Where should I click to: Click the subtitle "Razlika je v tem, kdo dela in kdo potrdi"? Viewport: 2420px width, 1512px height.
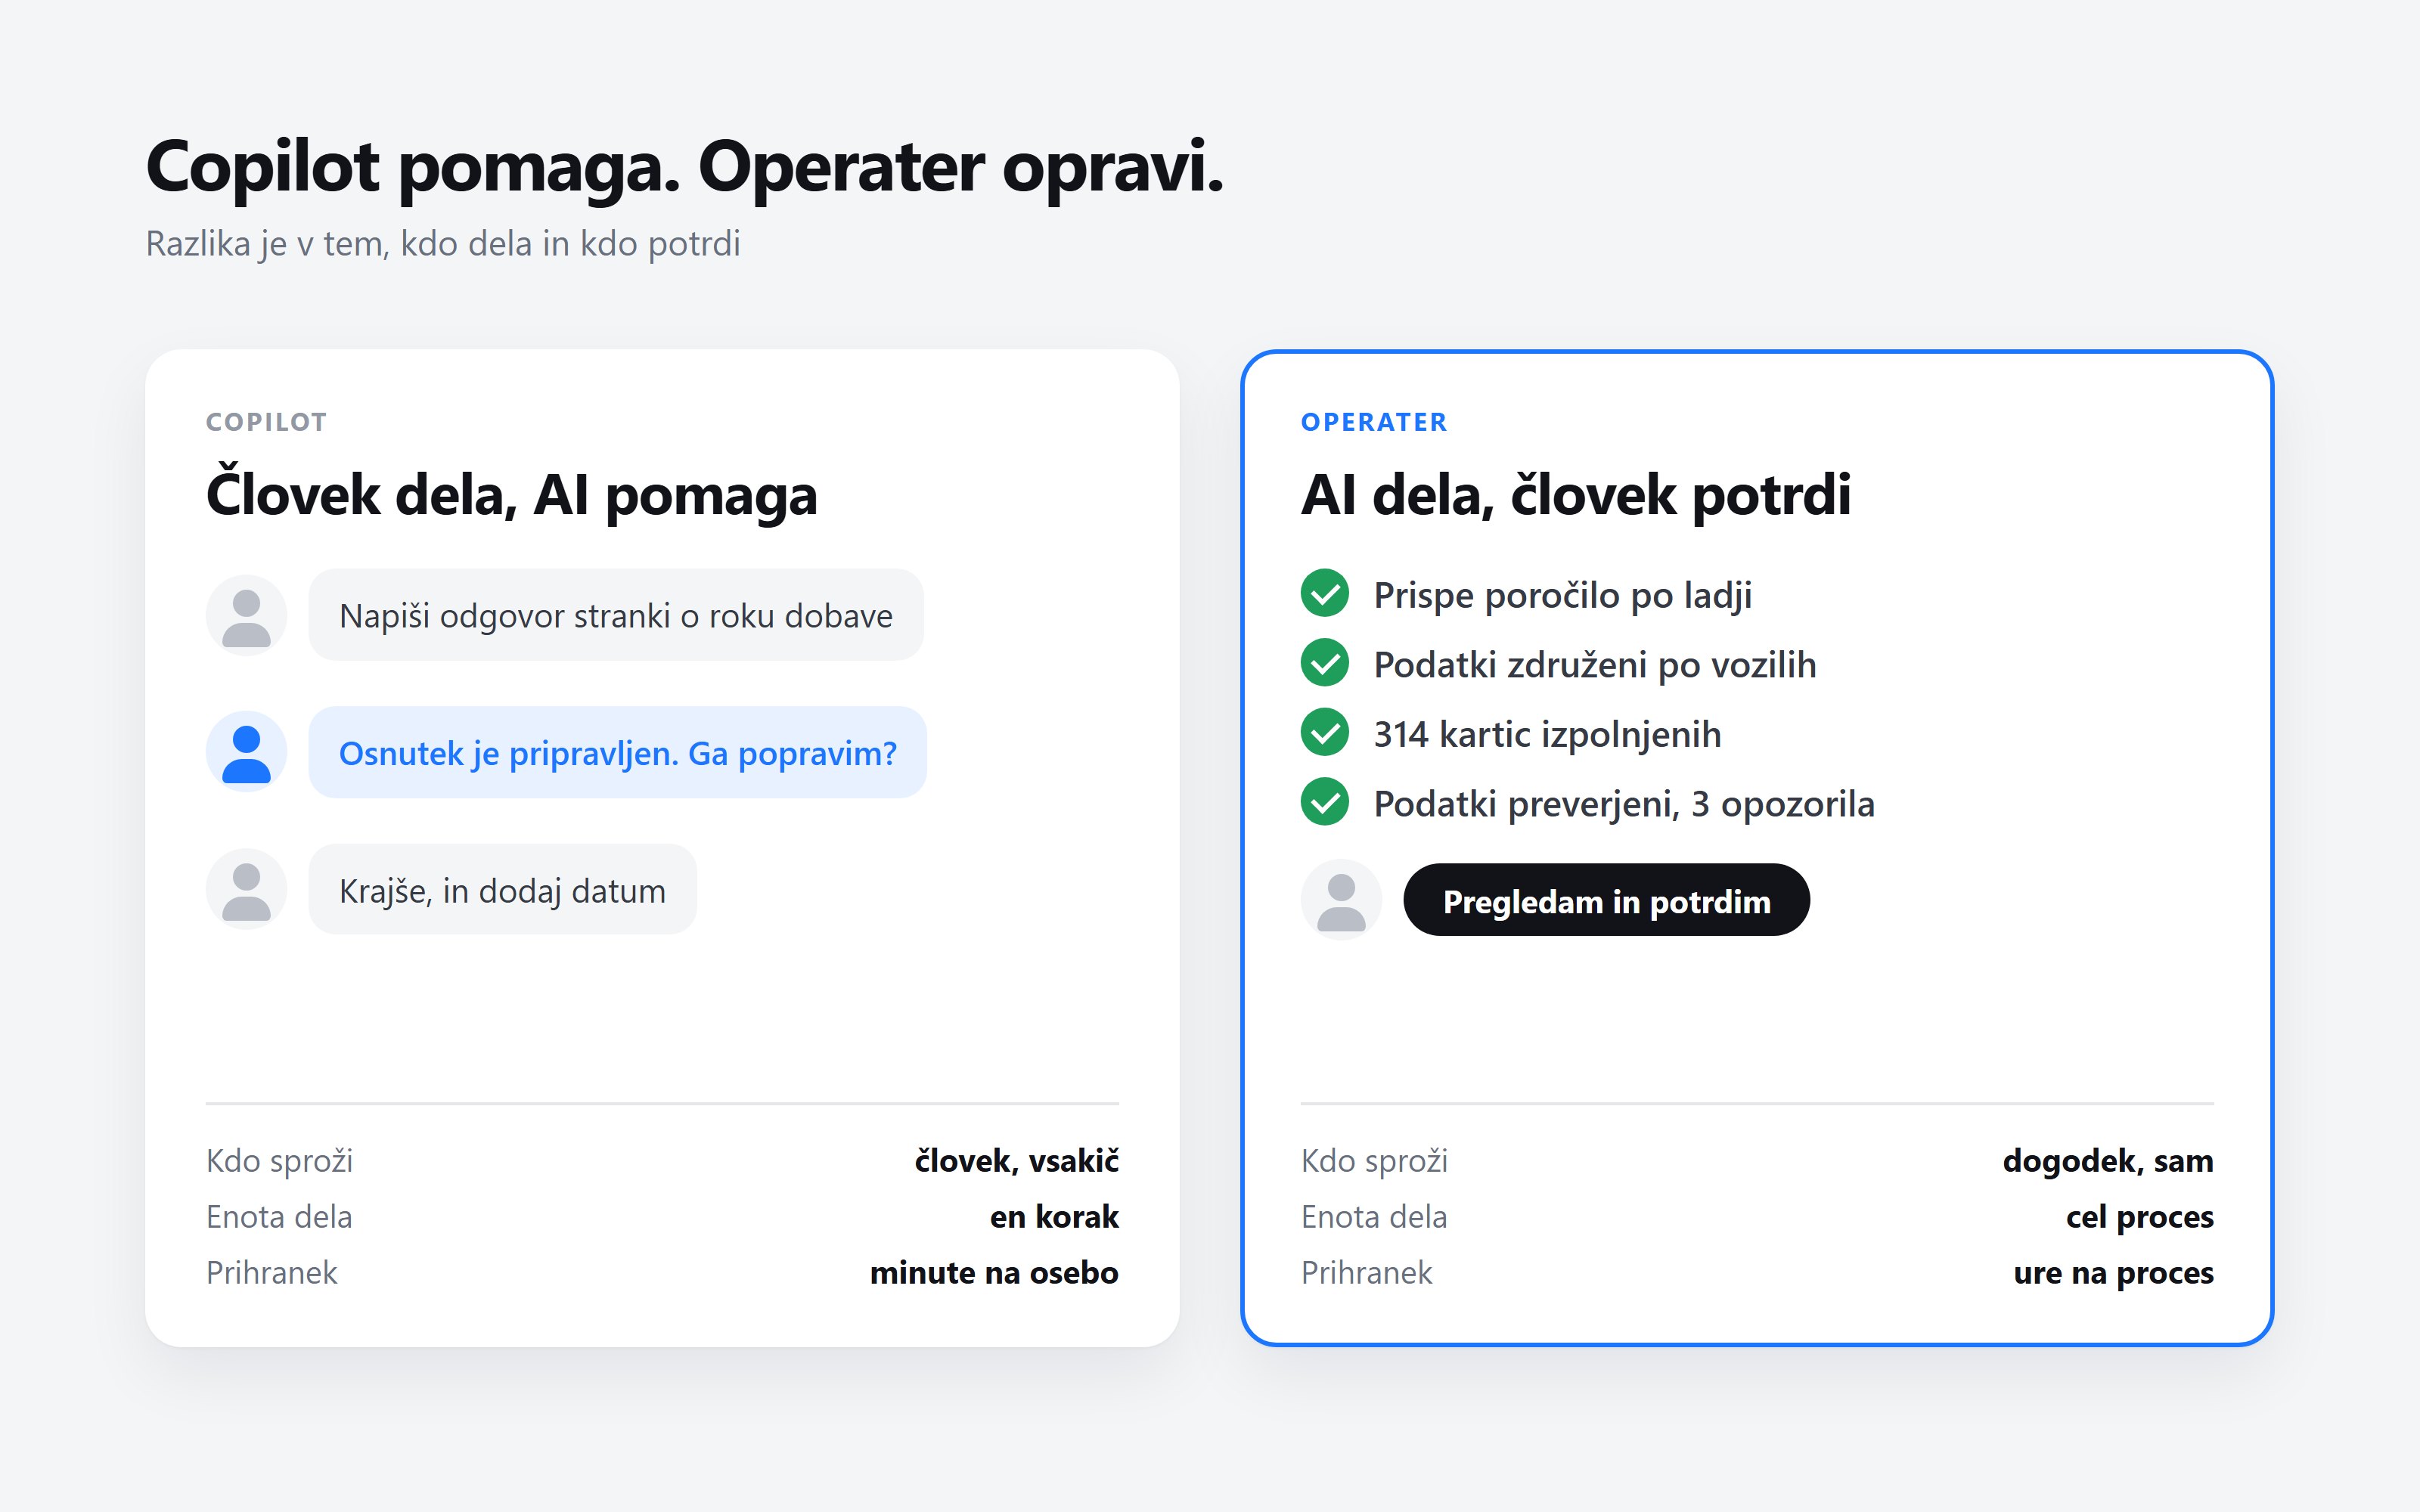pos(443,244)
